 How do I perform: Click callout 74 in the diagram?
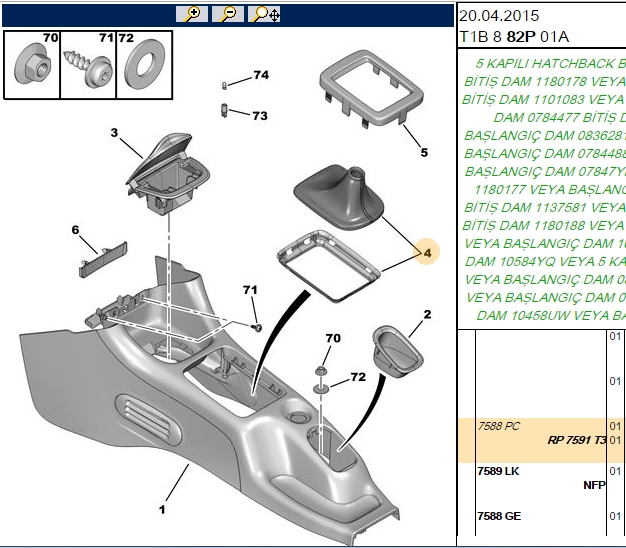point(261,75)
